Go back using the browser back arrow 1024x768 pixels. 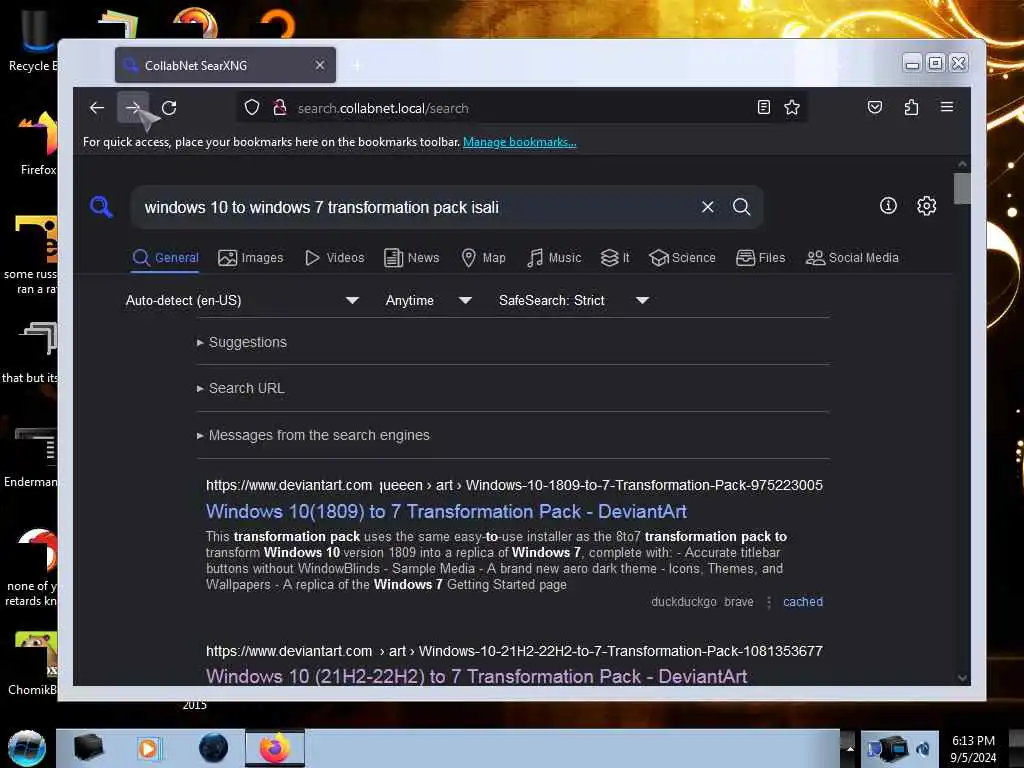97,108
